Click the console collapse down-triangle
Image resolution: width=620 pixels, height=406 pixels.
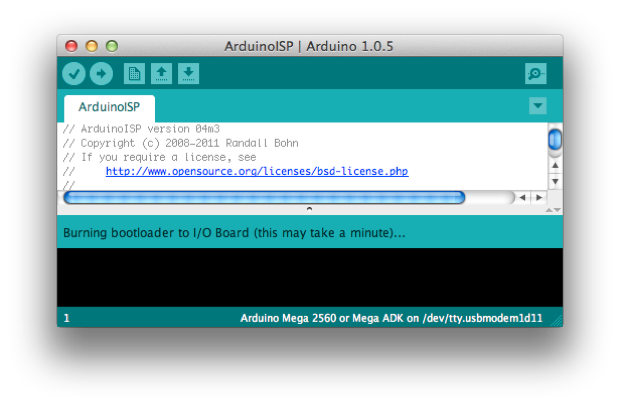[x=557, y=210]
